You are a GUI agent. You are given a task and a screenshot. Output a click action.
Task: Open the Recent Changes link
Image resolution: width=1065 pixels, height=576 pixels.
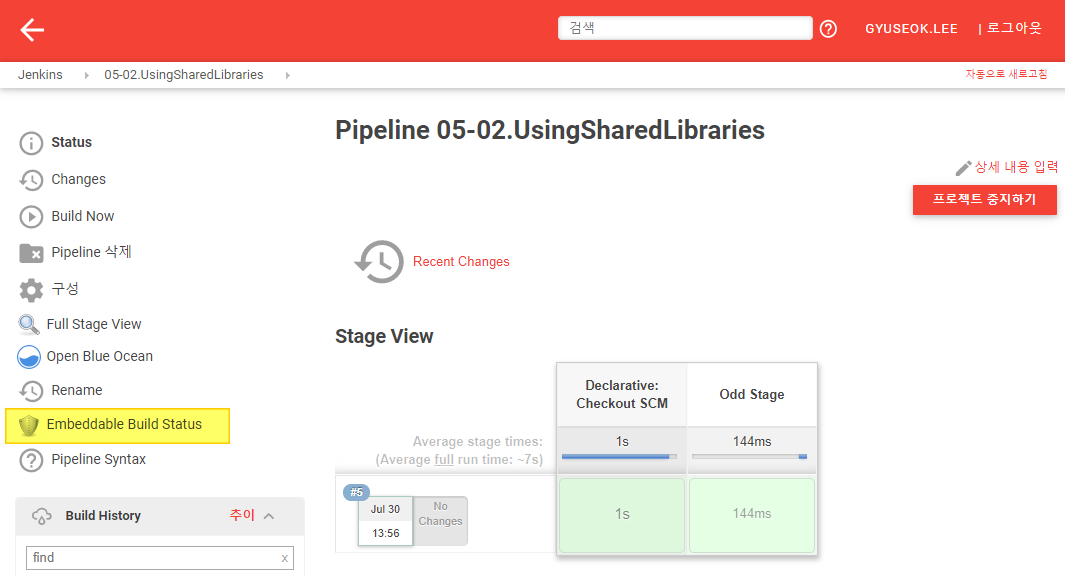click(x=461, y=262)
